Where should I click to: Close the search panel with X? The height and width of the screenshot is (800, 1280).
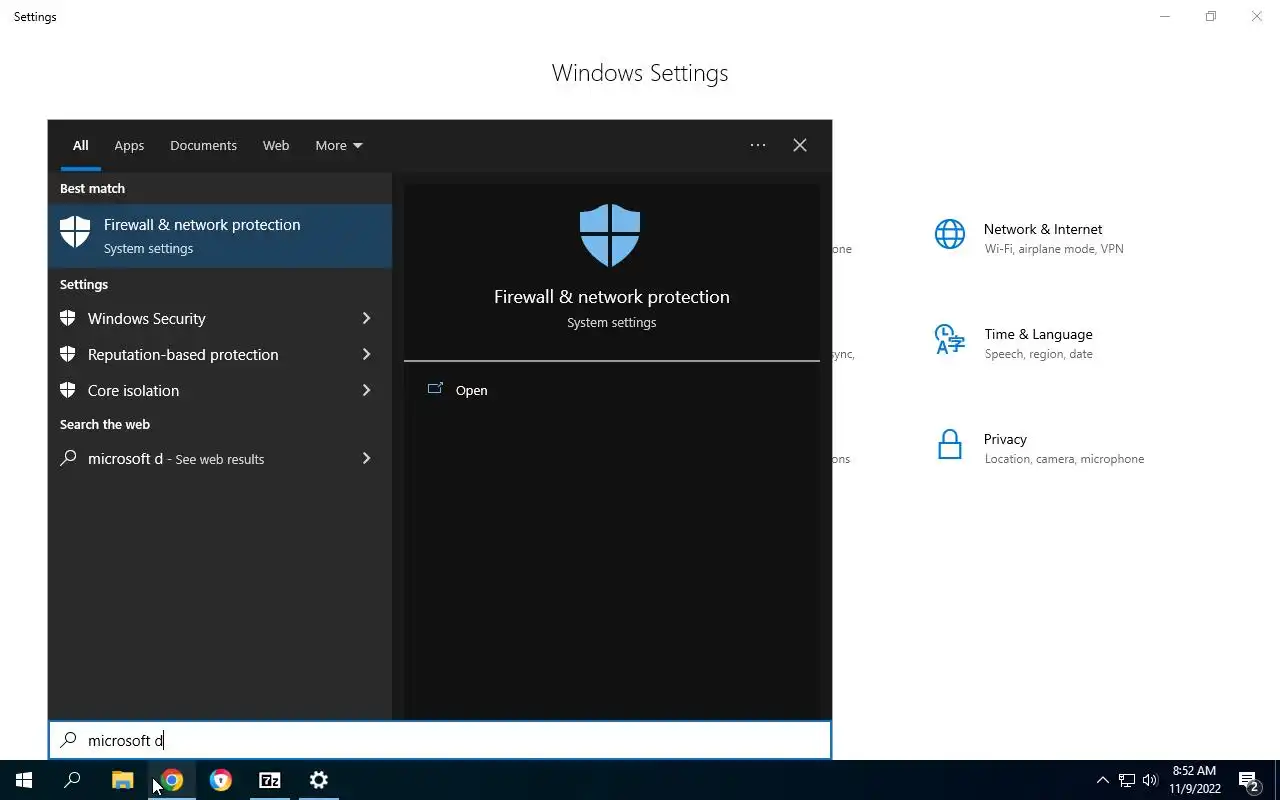[x=800, y=145]
